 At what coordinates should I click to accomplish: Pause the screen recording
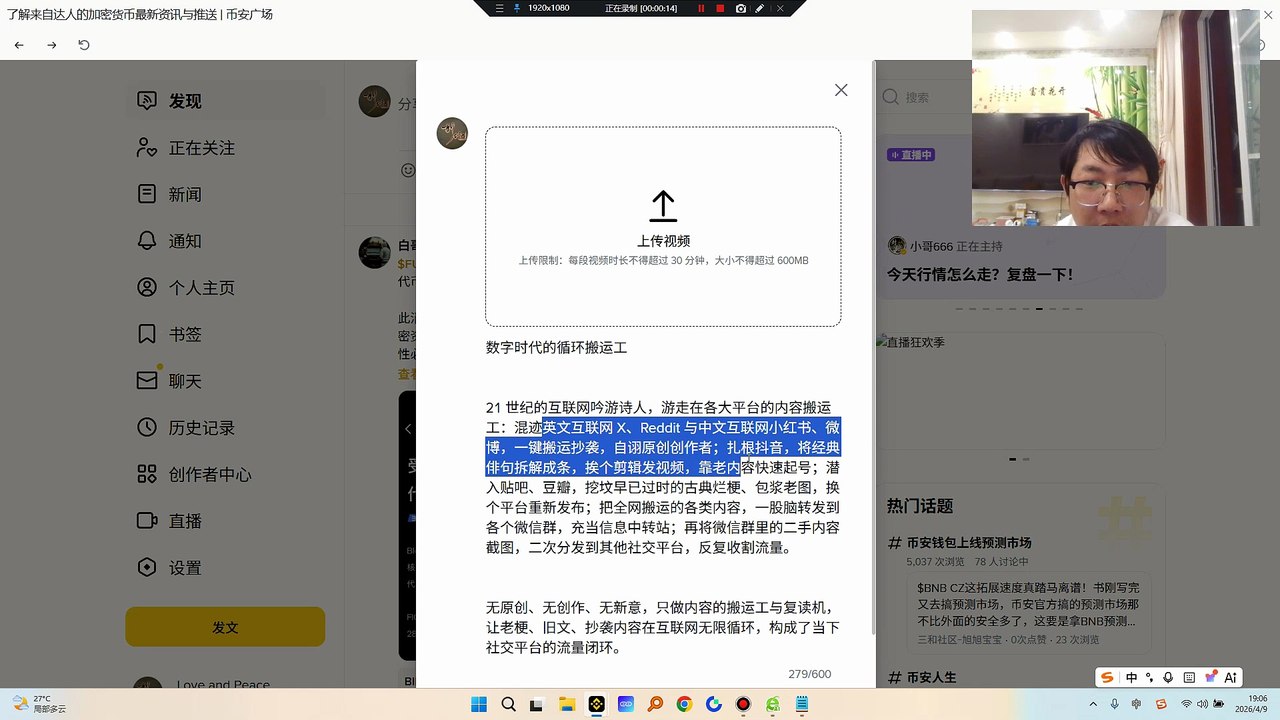(700, 8)
